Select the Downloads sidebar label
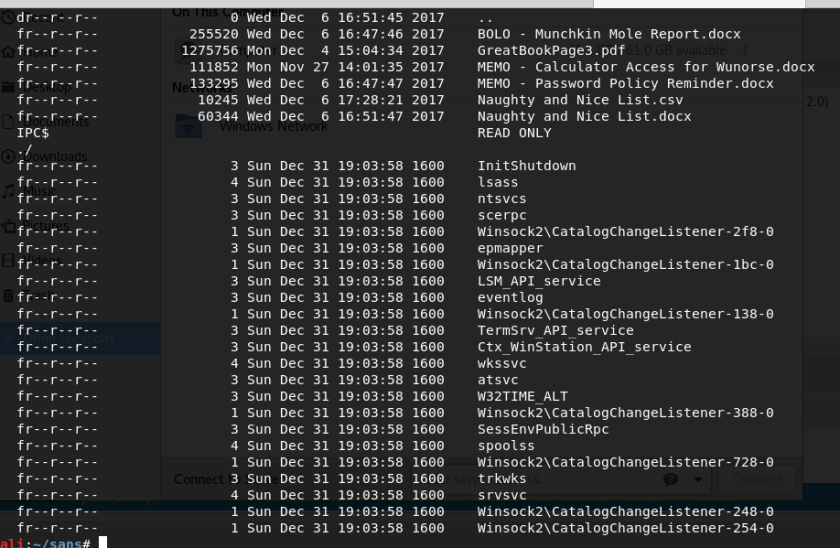This screenshot has width=840, height=548. [55, 156]
